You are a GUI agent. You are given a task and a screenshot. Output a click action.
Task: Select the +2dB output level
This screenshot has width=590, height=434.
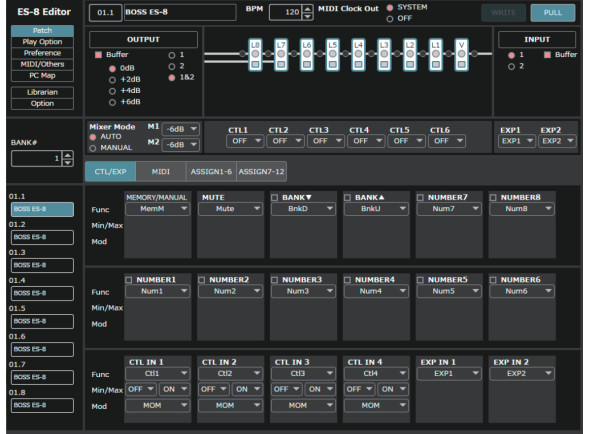tap(112, 80)
